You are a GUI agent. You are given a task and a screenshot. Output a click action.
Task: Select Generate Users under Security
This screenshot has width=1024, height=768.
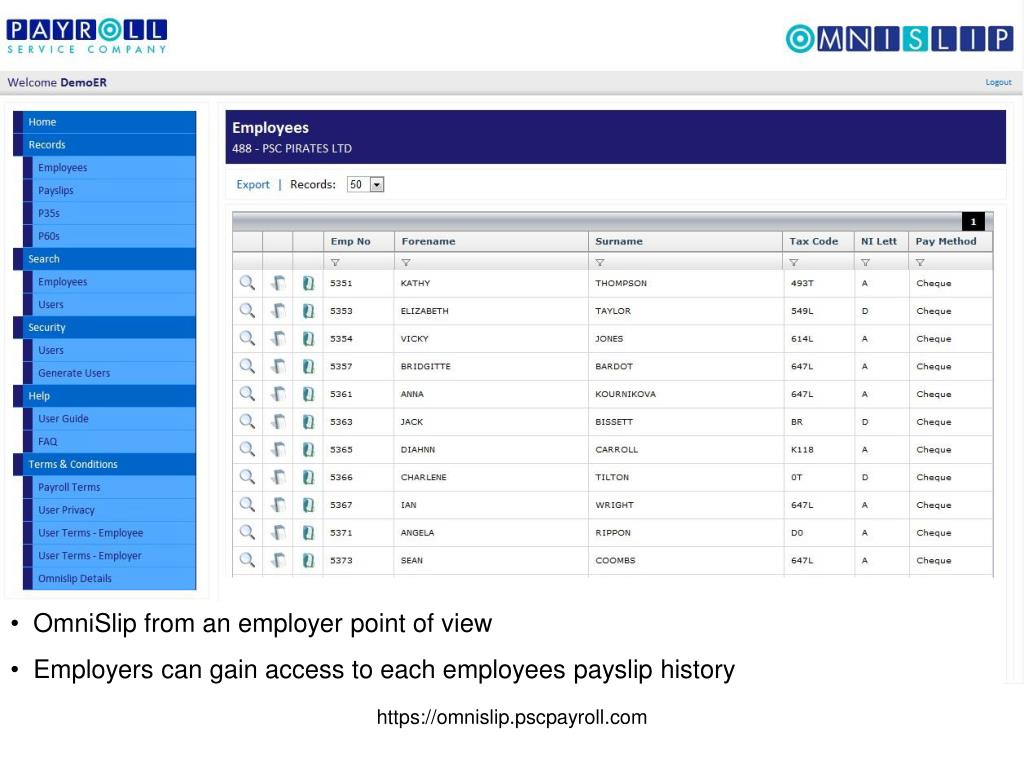109,374
